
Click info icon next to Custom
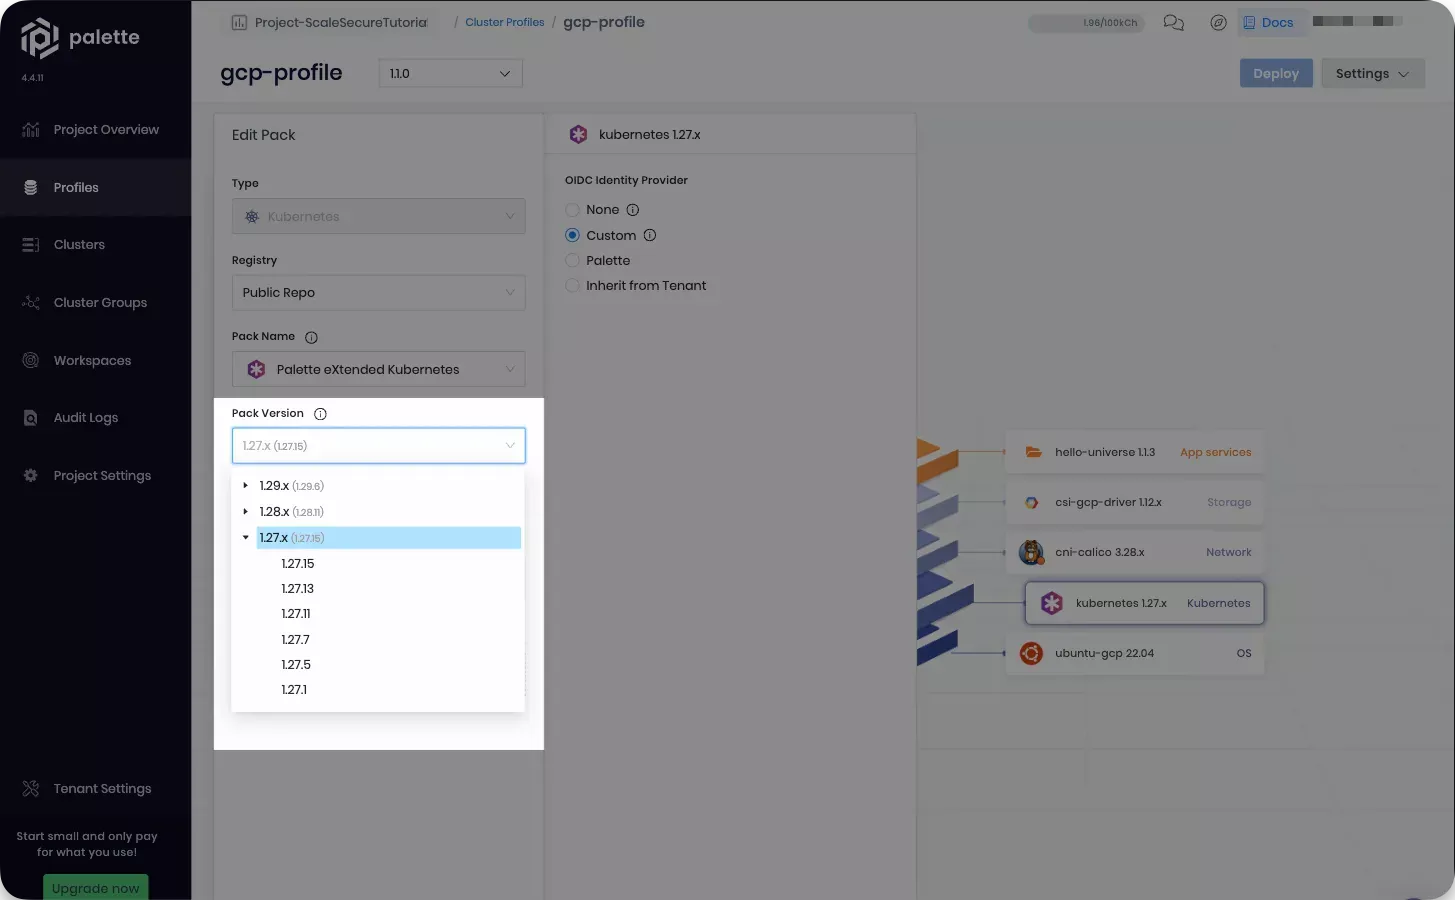[650, 236]
